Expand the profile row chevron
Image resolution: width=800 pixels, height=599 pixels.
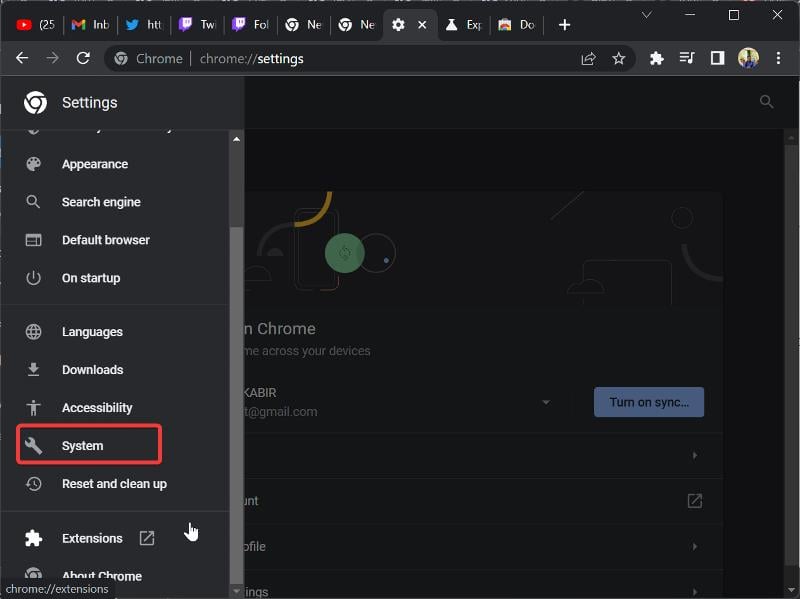[x=695, y=546]
